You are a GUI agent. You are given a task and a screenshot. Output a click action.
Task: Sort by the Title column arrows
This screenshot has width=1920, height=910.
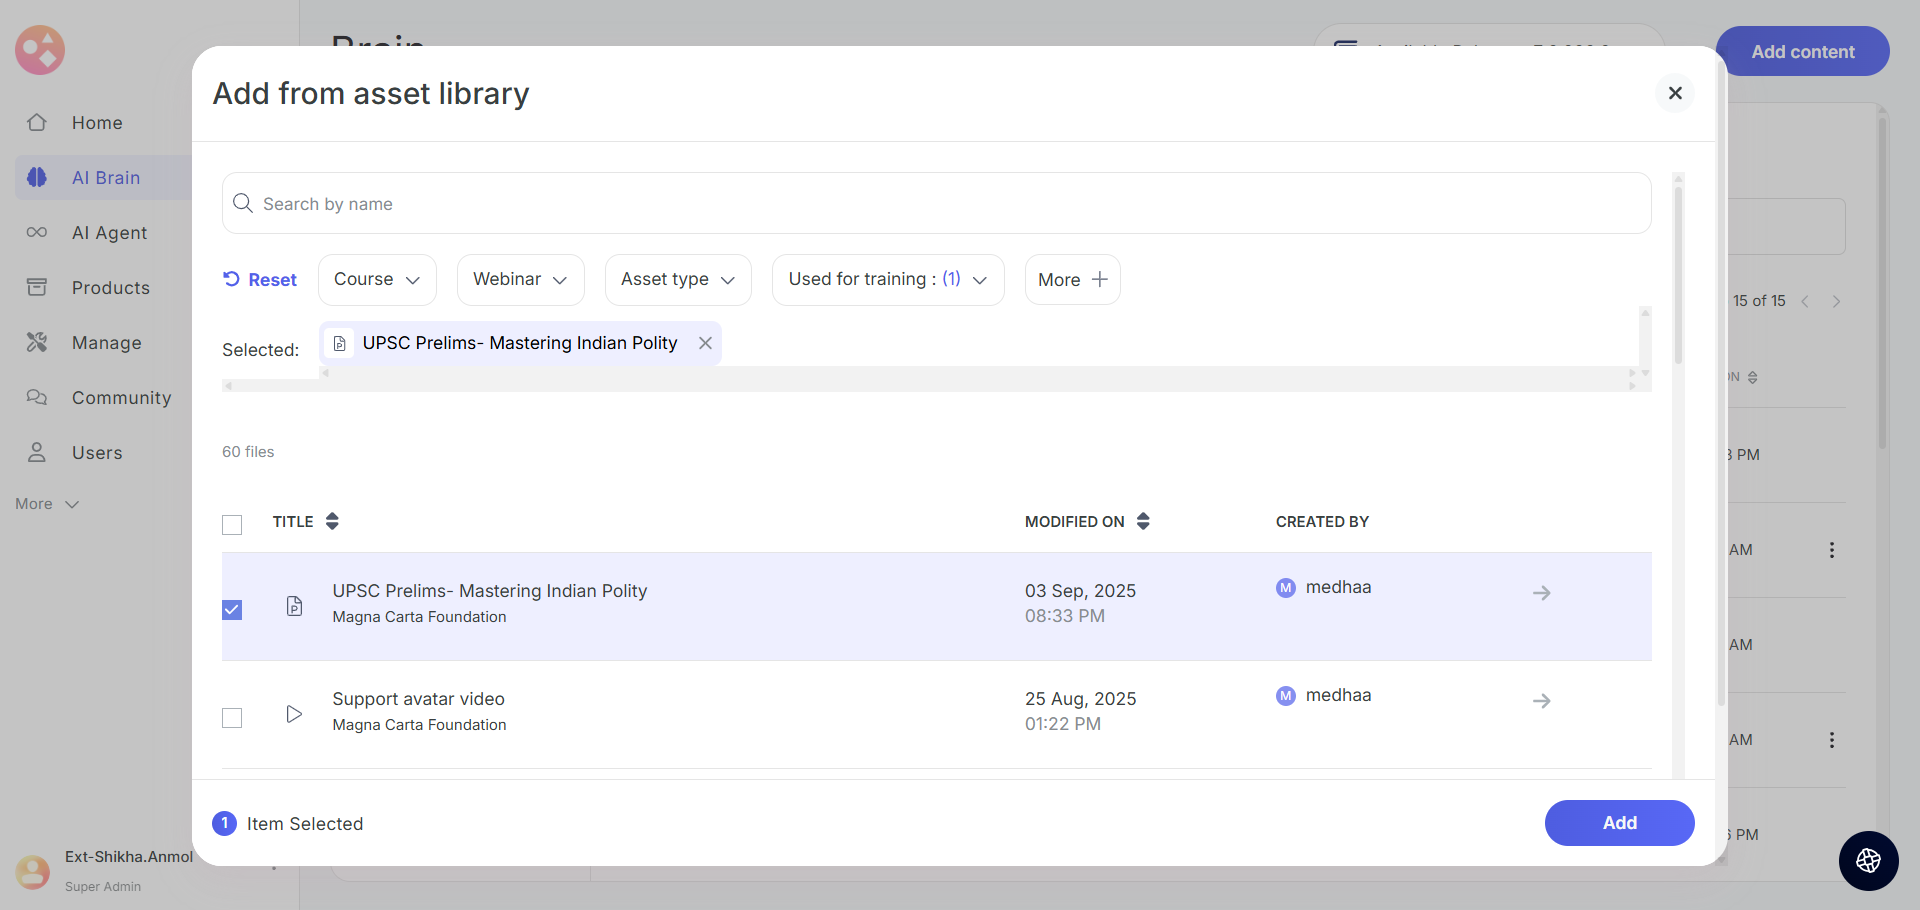point(332,521)
